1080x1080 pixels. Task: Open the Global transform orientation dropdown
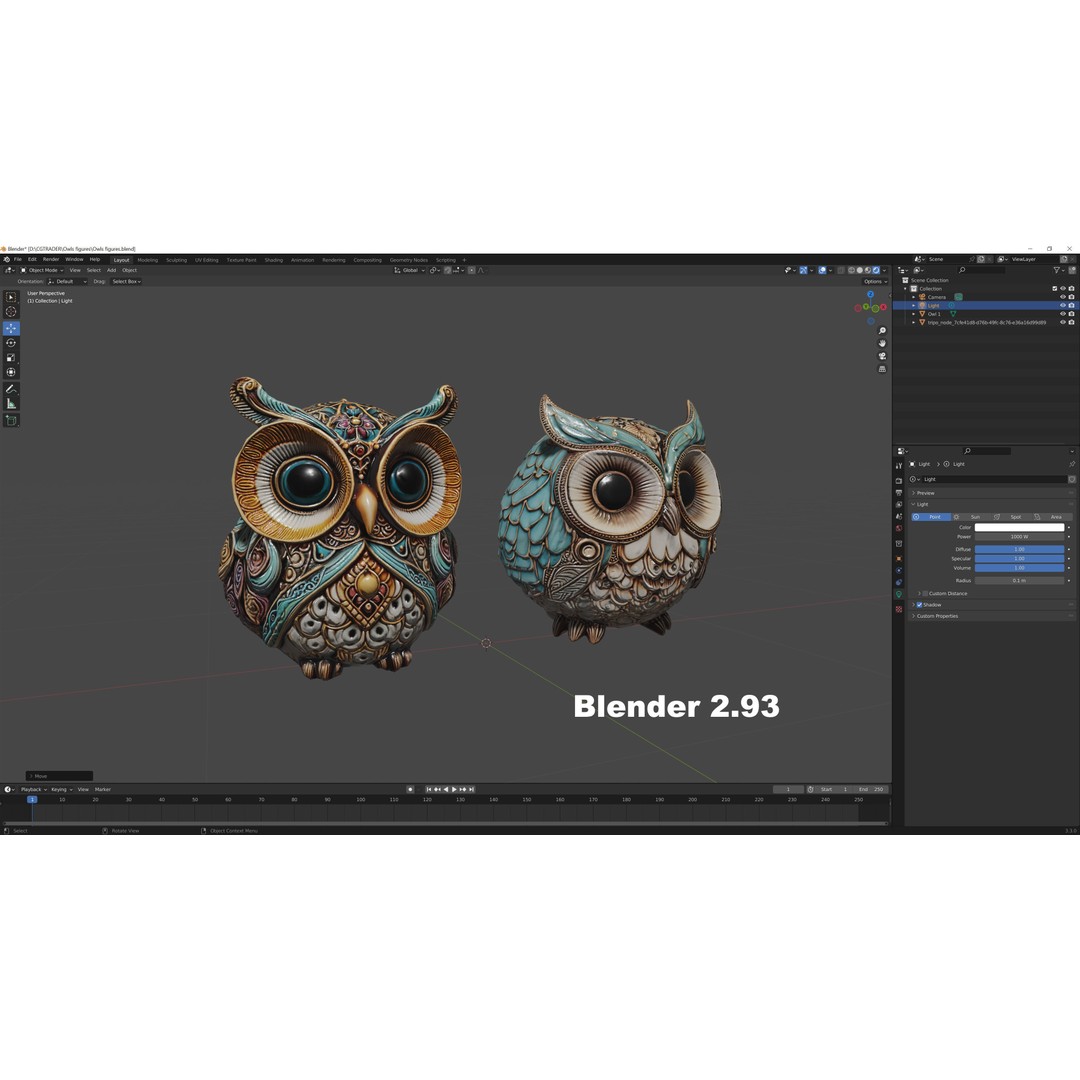[410, 270]
